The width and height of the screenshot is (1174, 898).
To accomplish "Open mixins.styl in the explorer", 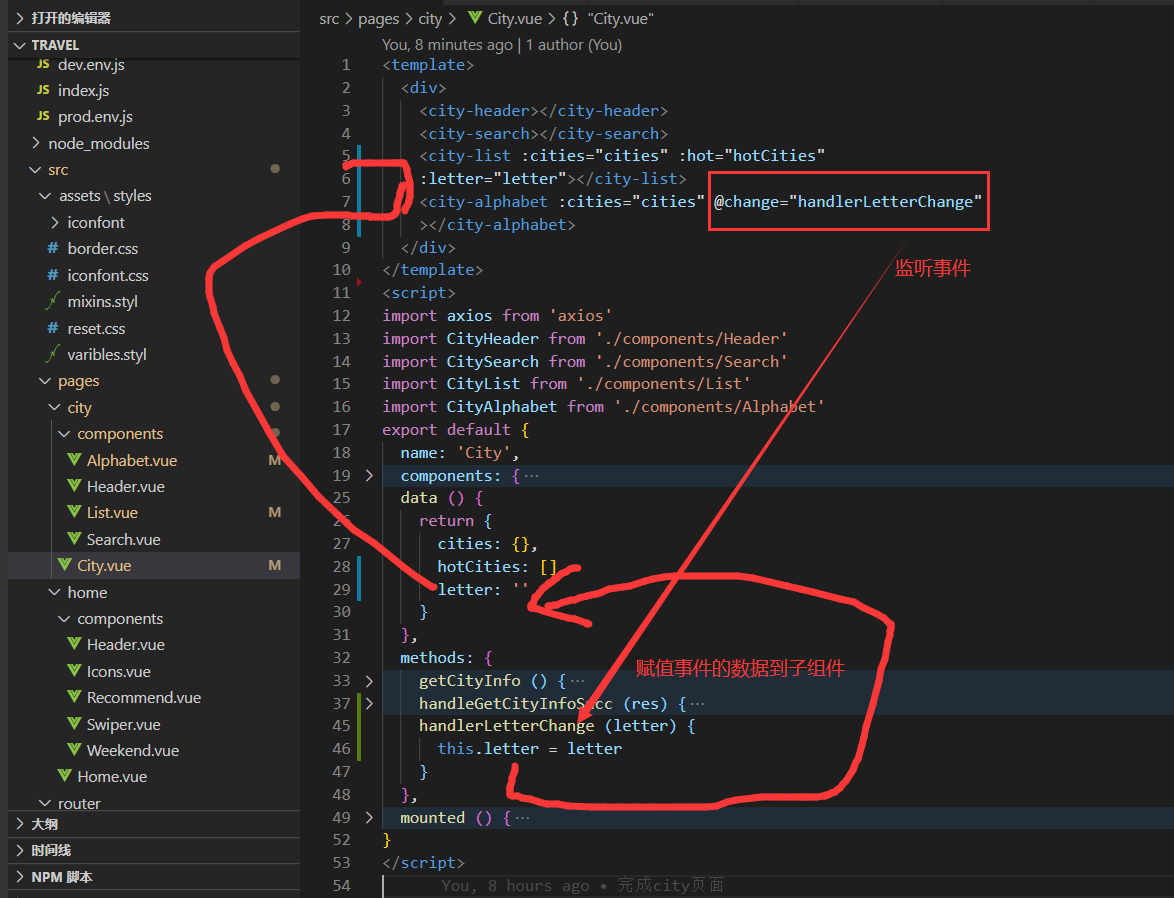I will (x=103, y=302).
